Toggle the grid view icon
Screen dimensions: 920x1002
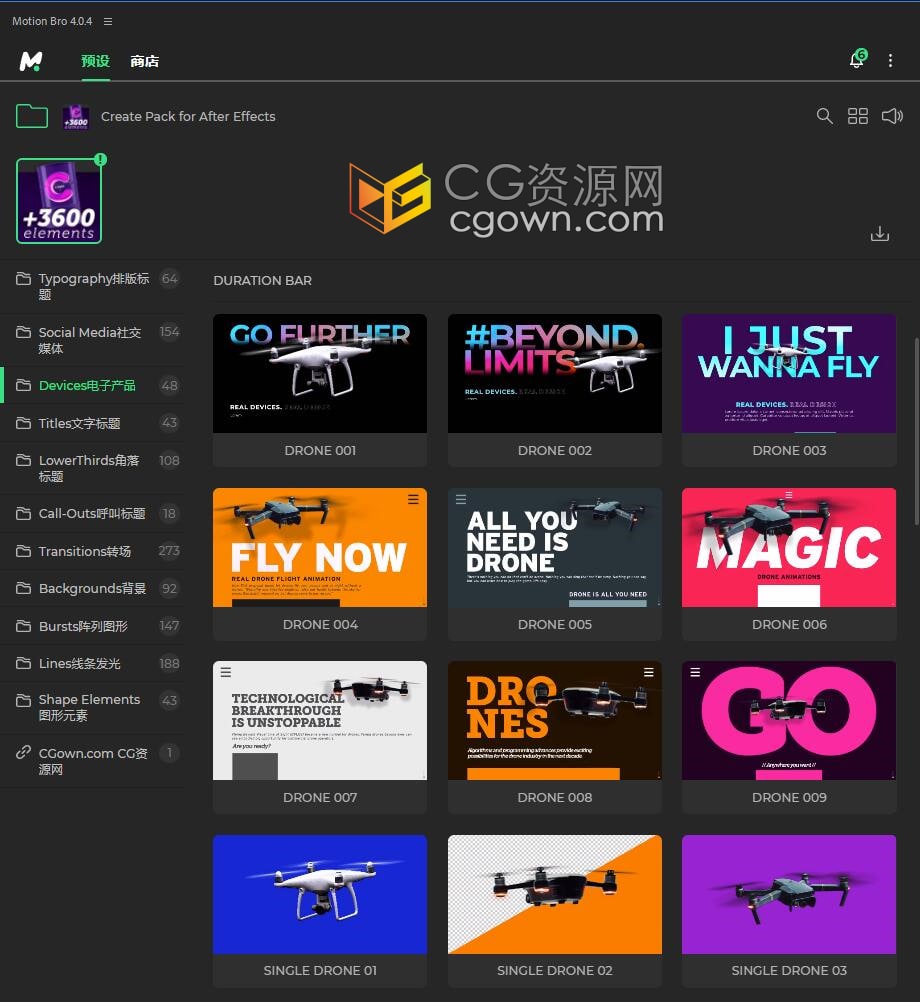[x=857, y=116]
